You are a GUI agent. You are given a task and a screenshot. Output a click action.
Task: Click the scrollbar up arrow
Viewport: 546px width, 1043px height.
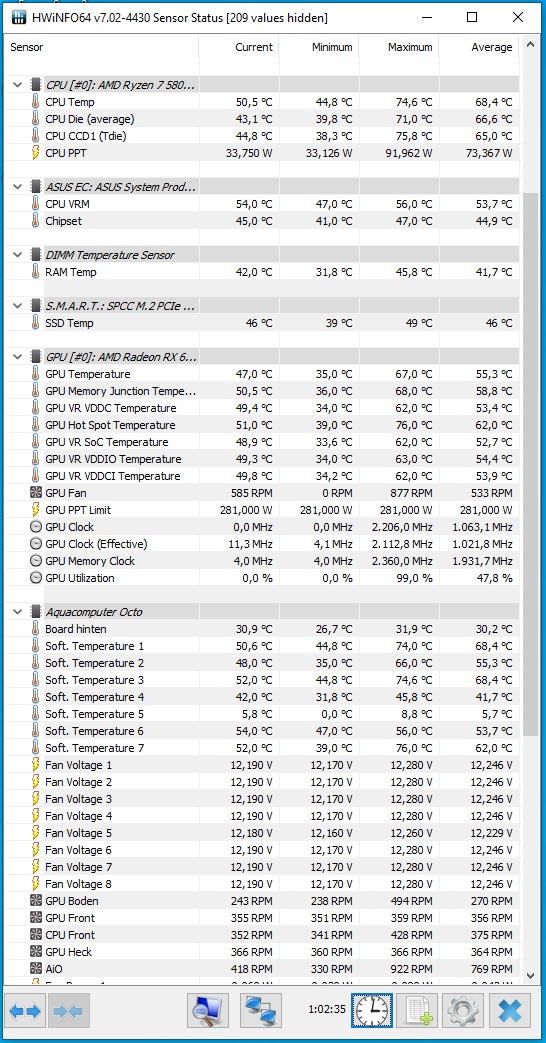pos(530,45)
